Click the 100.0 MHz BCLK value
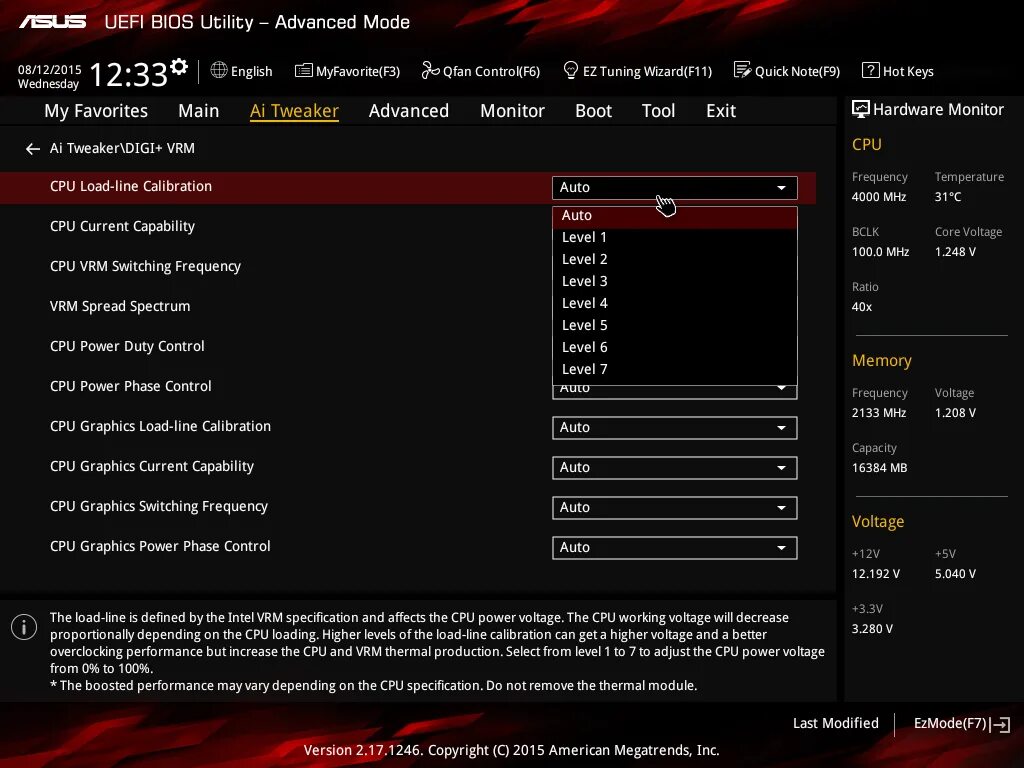Screen dimensions: 1024x768 tap(880, 252)
